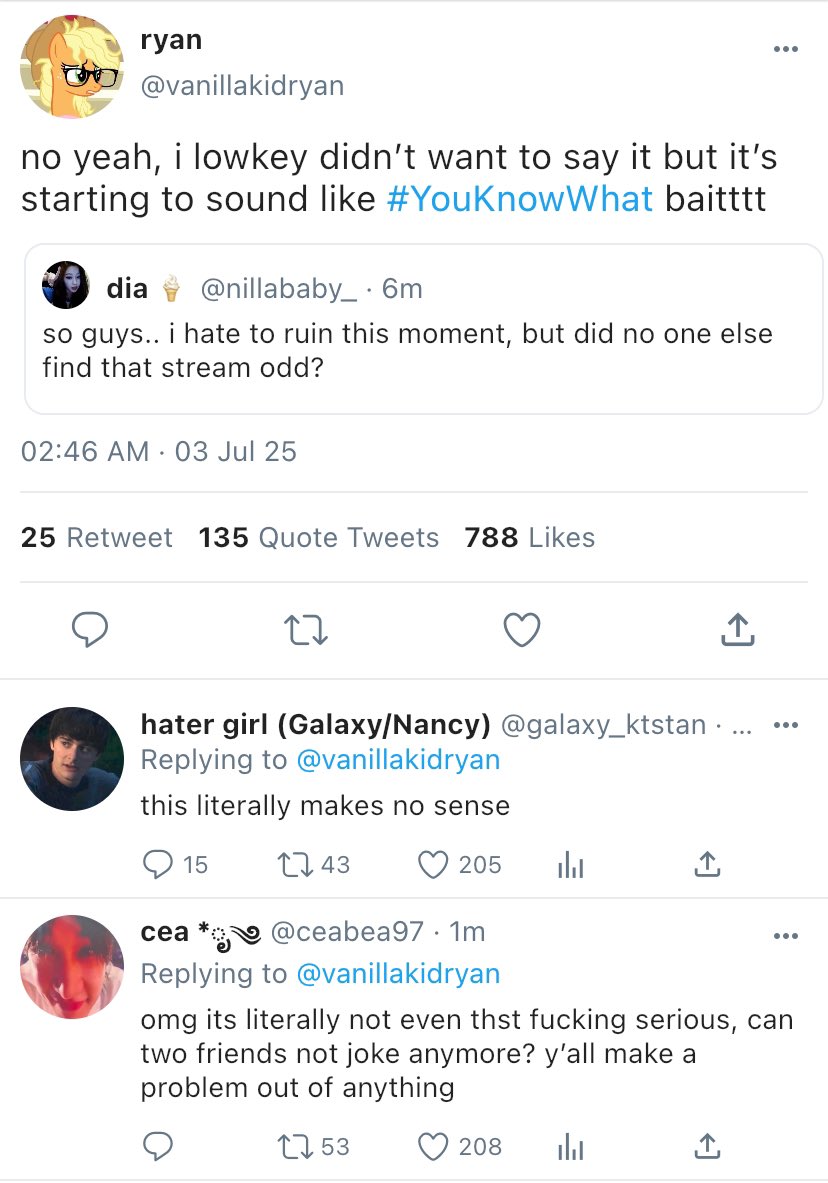
Task: Like ryan's main tweet
Action: 521,630
